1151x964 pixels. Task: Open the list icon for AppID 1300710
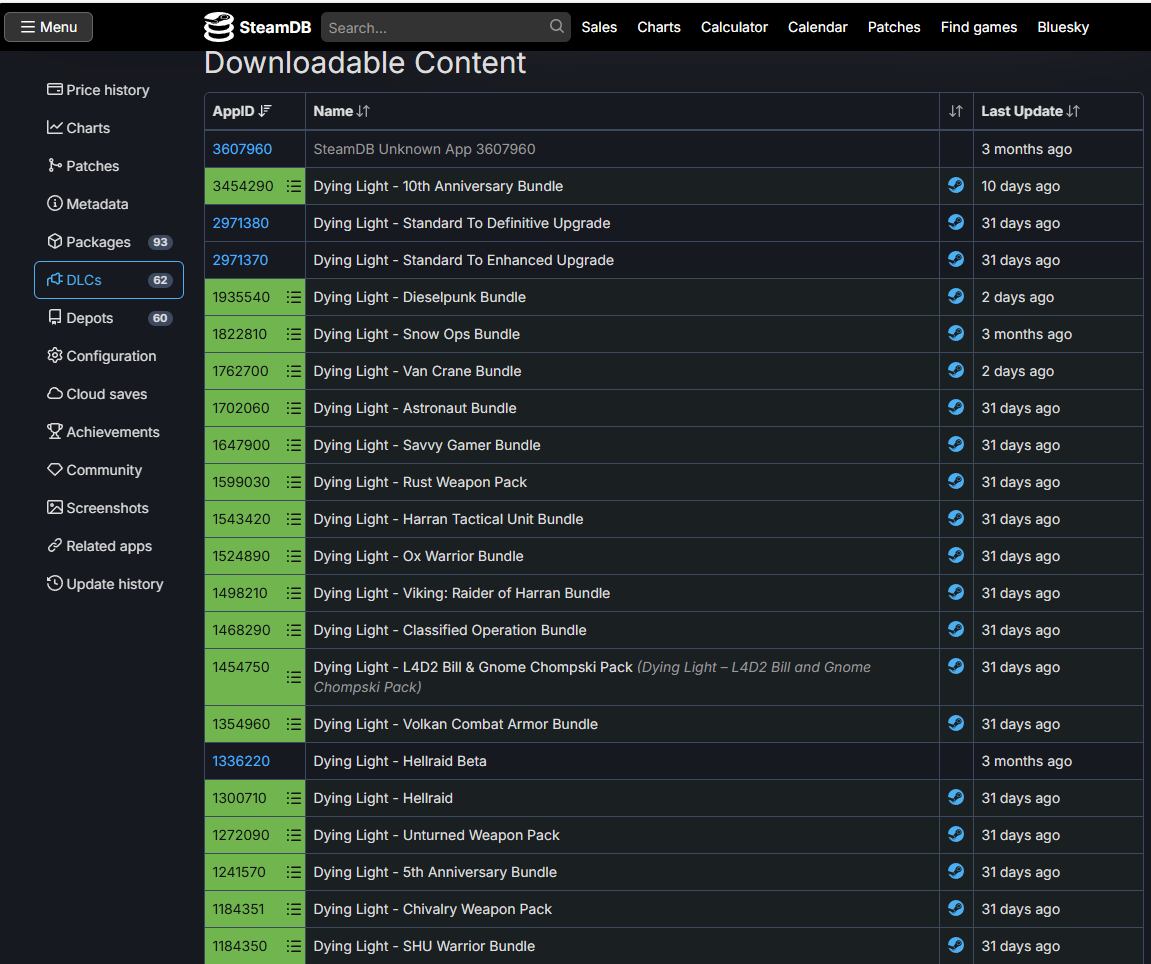coord(294,798)
